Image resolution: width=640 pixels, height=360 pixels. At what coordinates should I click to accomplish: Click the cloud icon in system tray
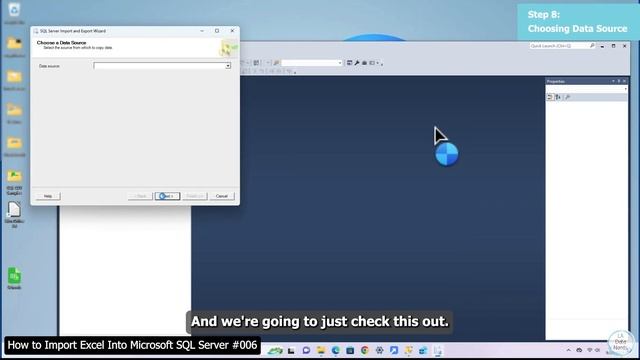pos(579,350)
